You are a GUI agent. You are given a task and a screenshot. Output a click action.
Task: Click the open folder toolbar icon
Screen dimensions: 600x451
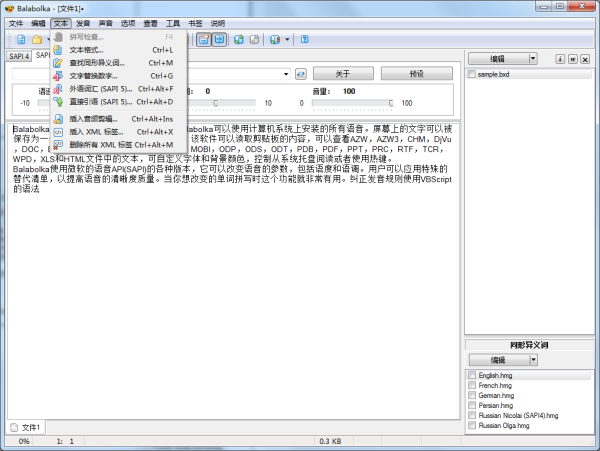[x=37, y=39]
